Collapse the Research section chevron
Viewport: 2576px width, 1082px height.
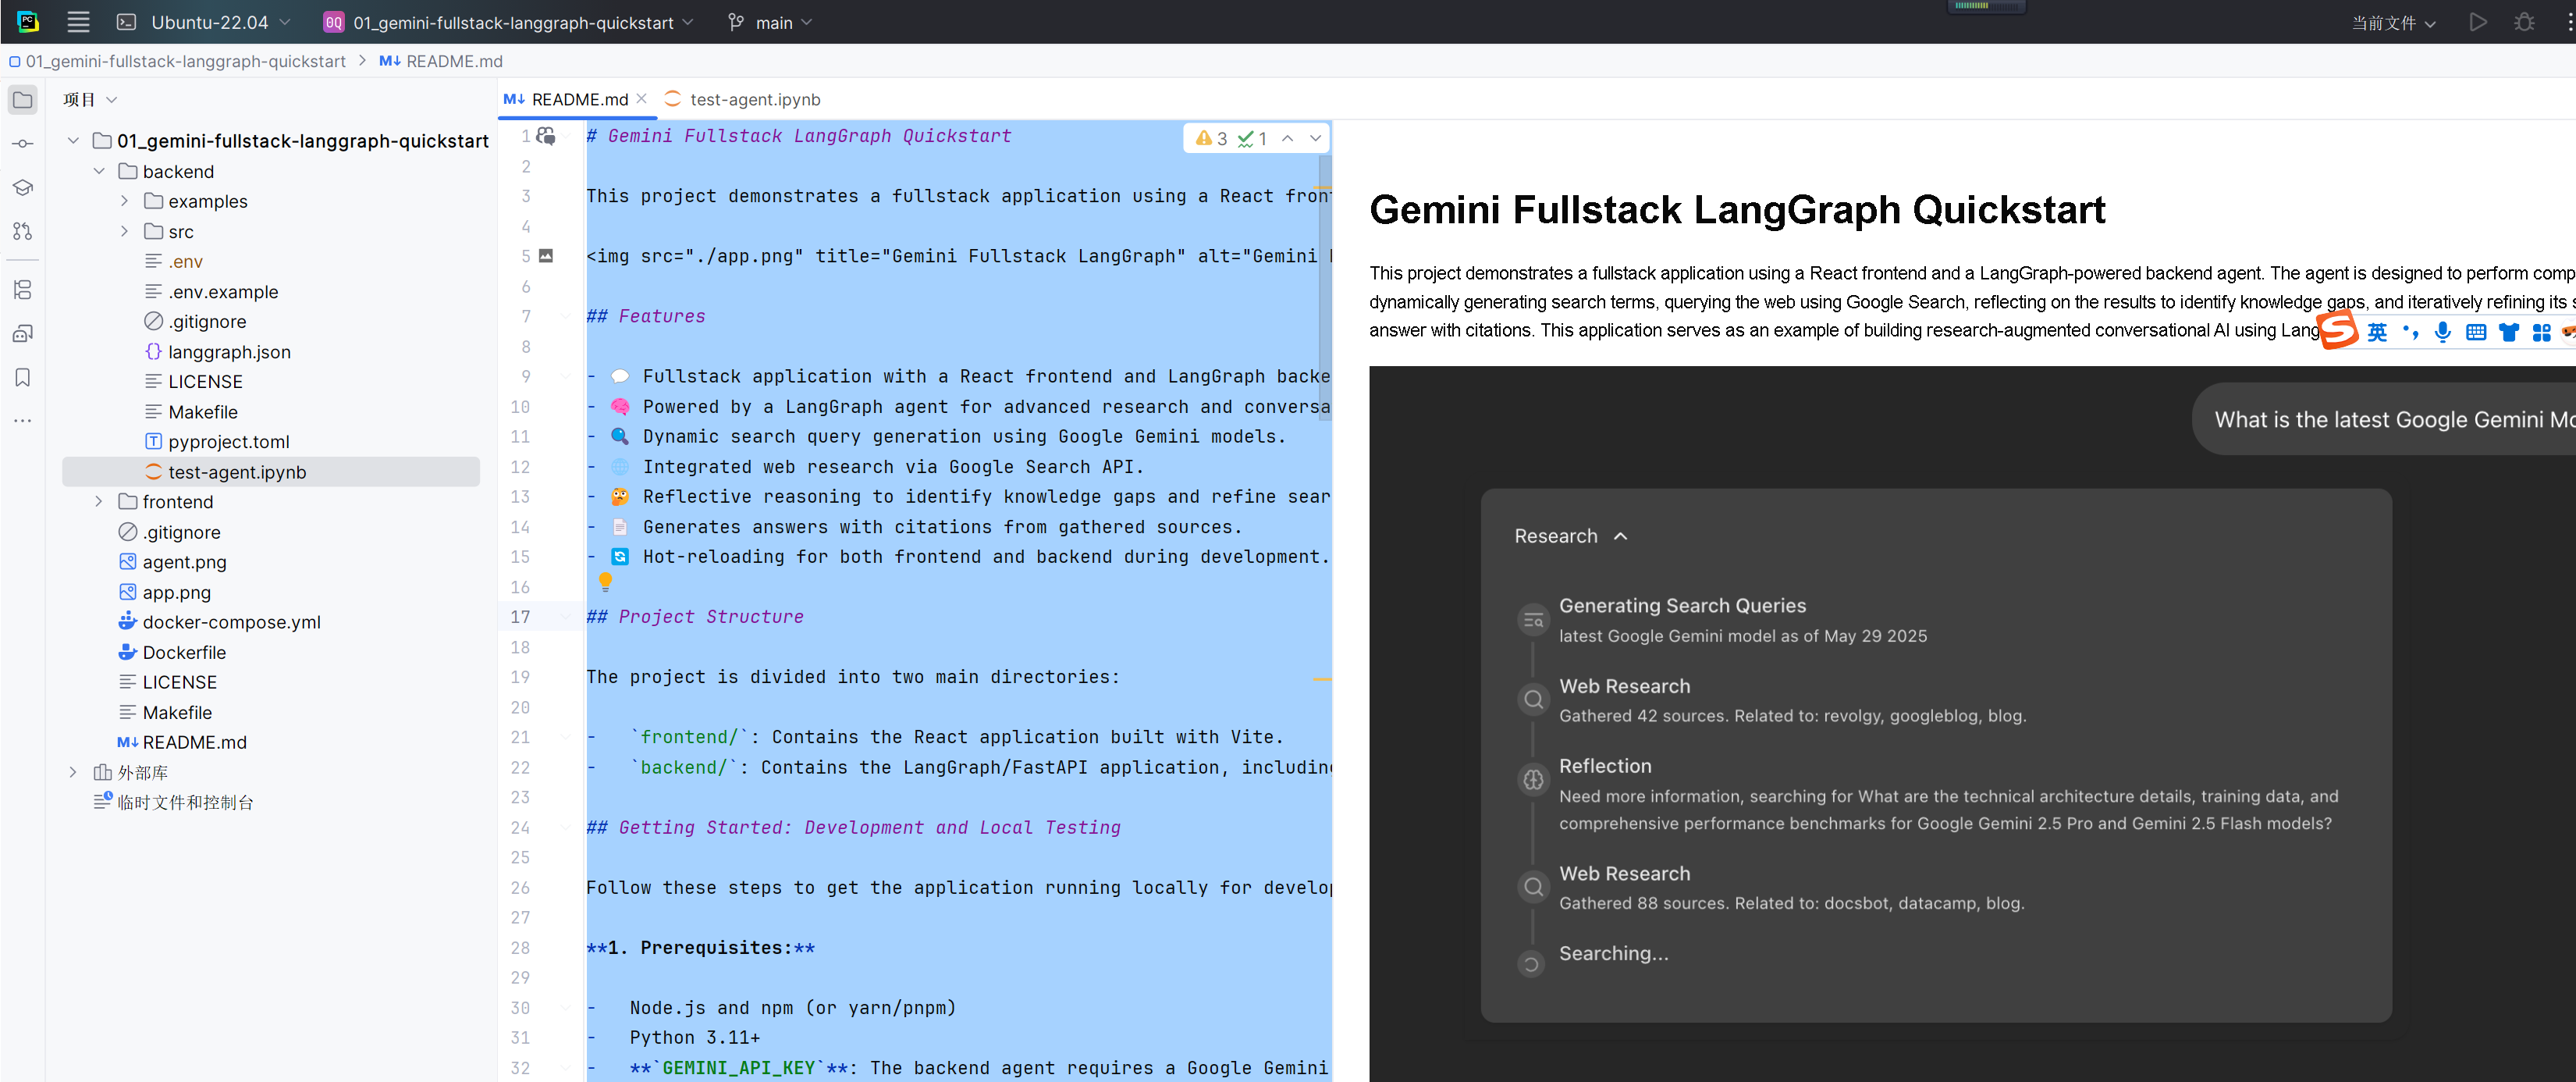pos(1620,536)
